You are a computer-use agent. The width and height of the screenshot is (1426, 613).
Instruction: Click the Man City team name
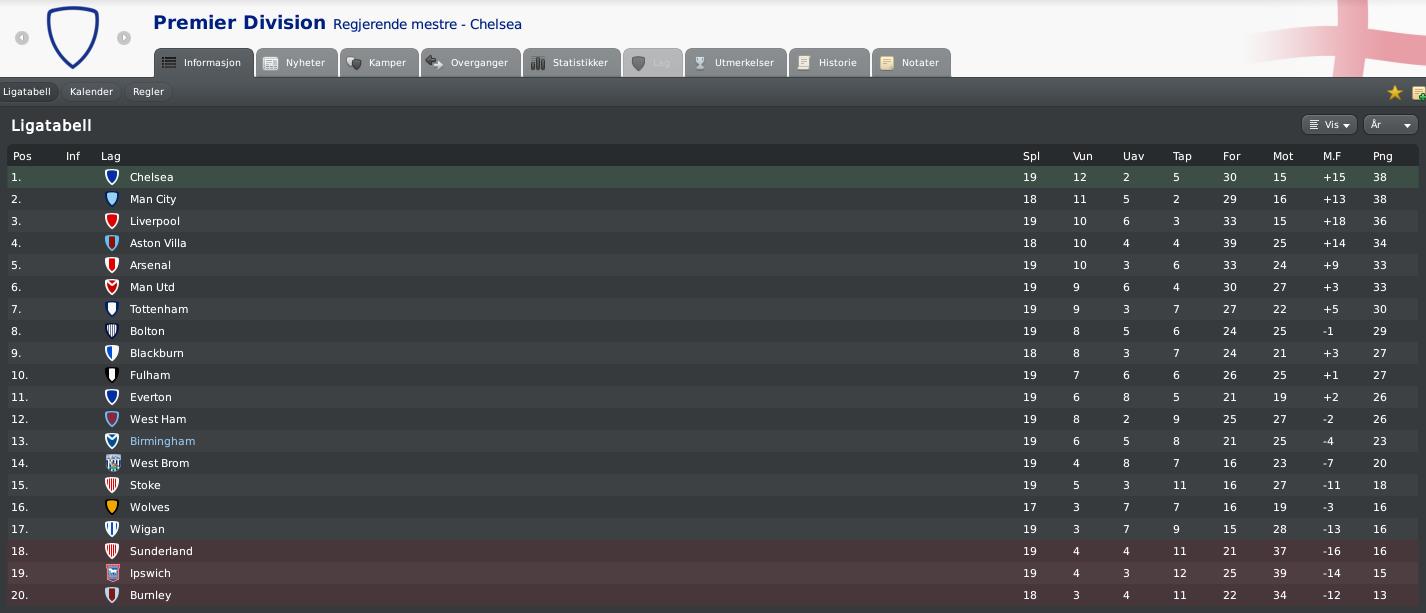point(153,199)
